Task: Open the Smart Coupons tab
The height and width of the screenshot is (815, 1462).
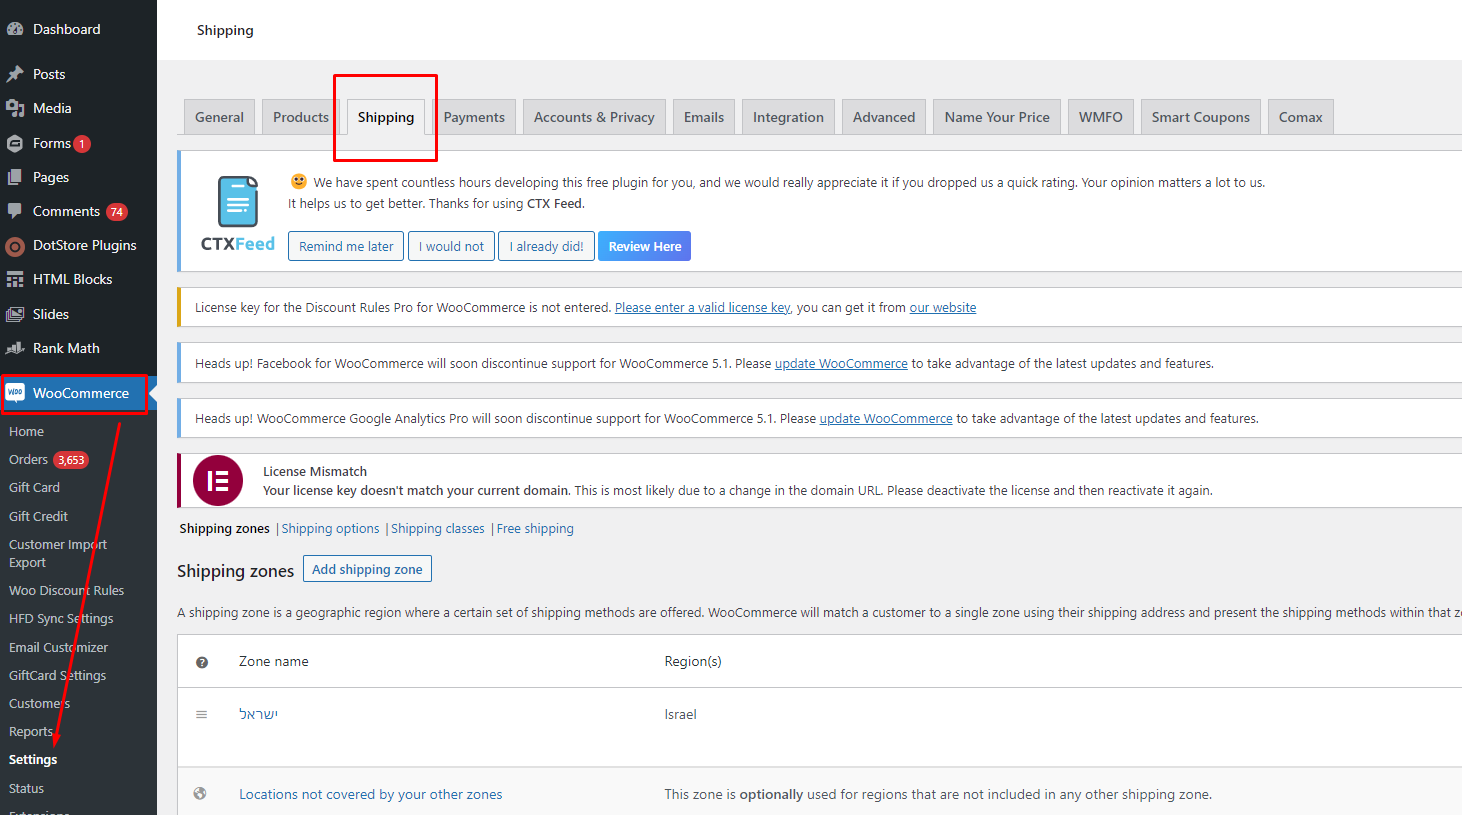Action: (1200, 117)
